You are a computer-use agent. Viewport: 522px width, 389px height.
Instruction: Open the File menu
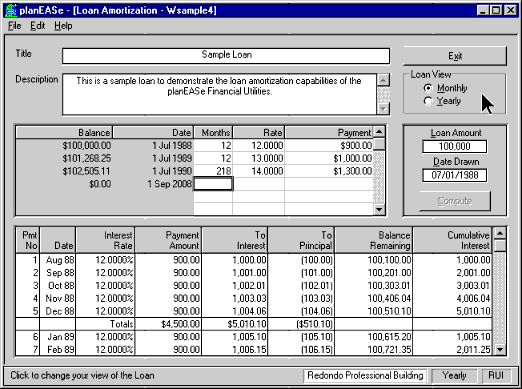[14, 26]
